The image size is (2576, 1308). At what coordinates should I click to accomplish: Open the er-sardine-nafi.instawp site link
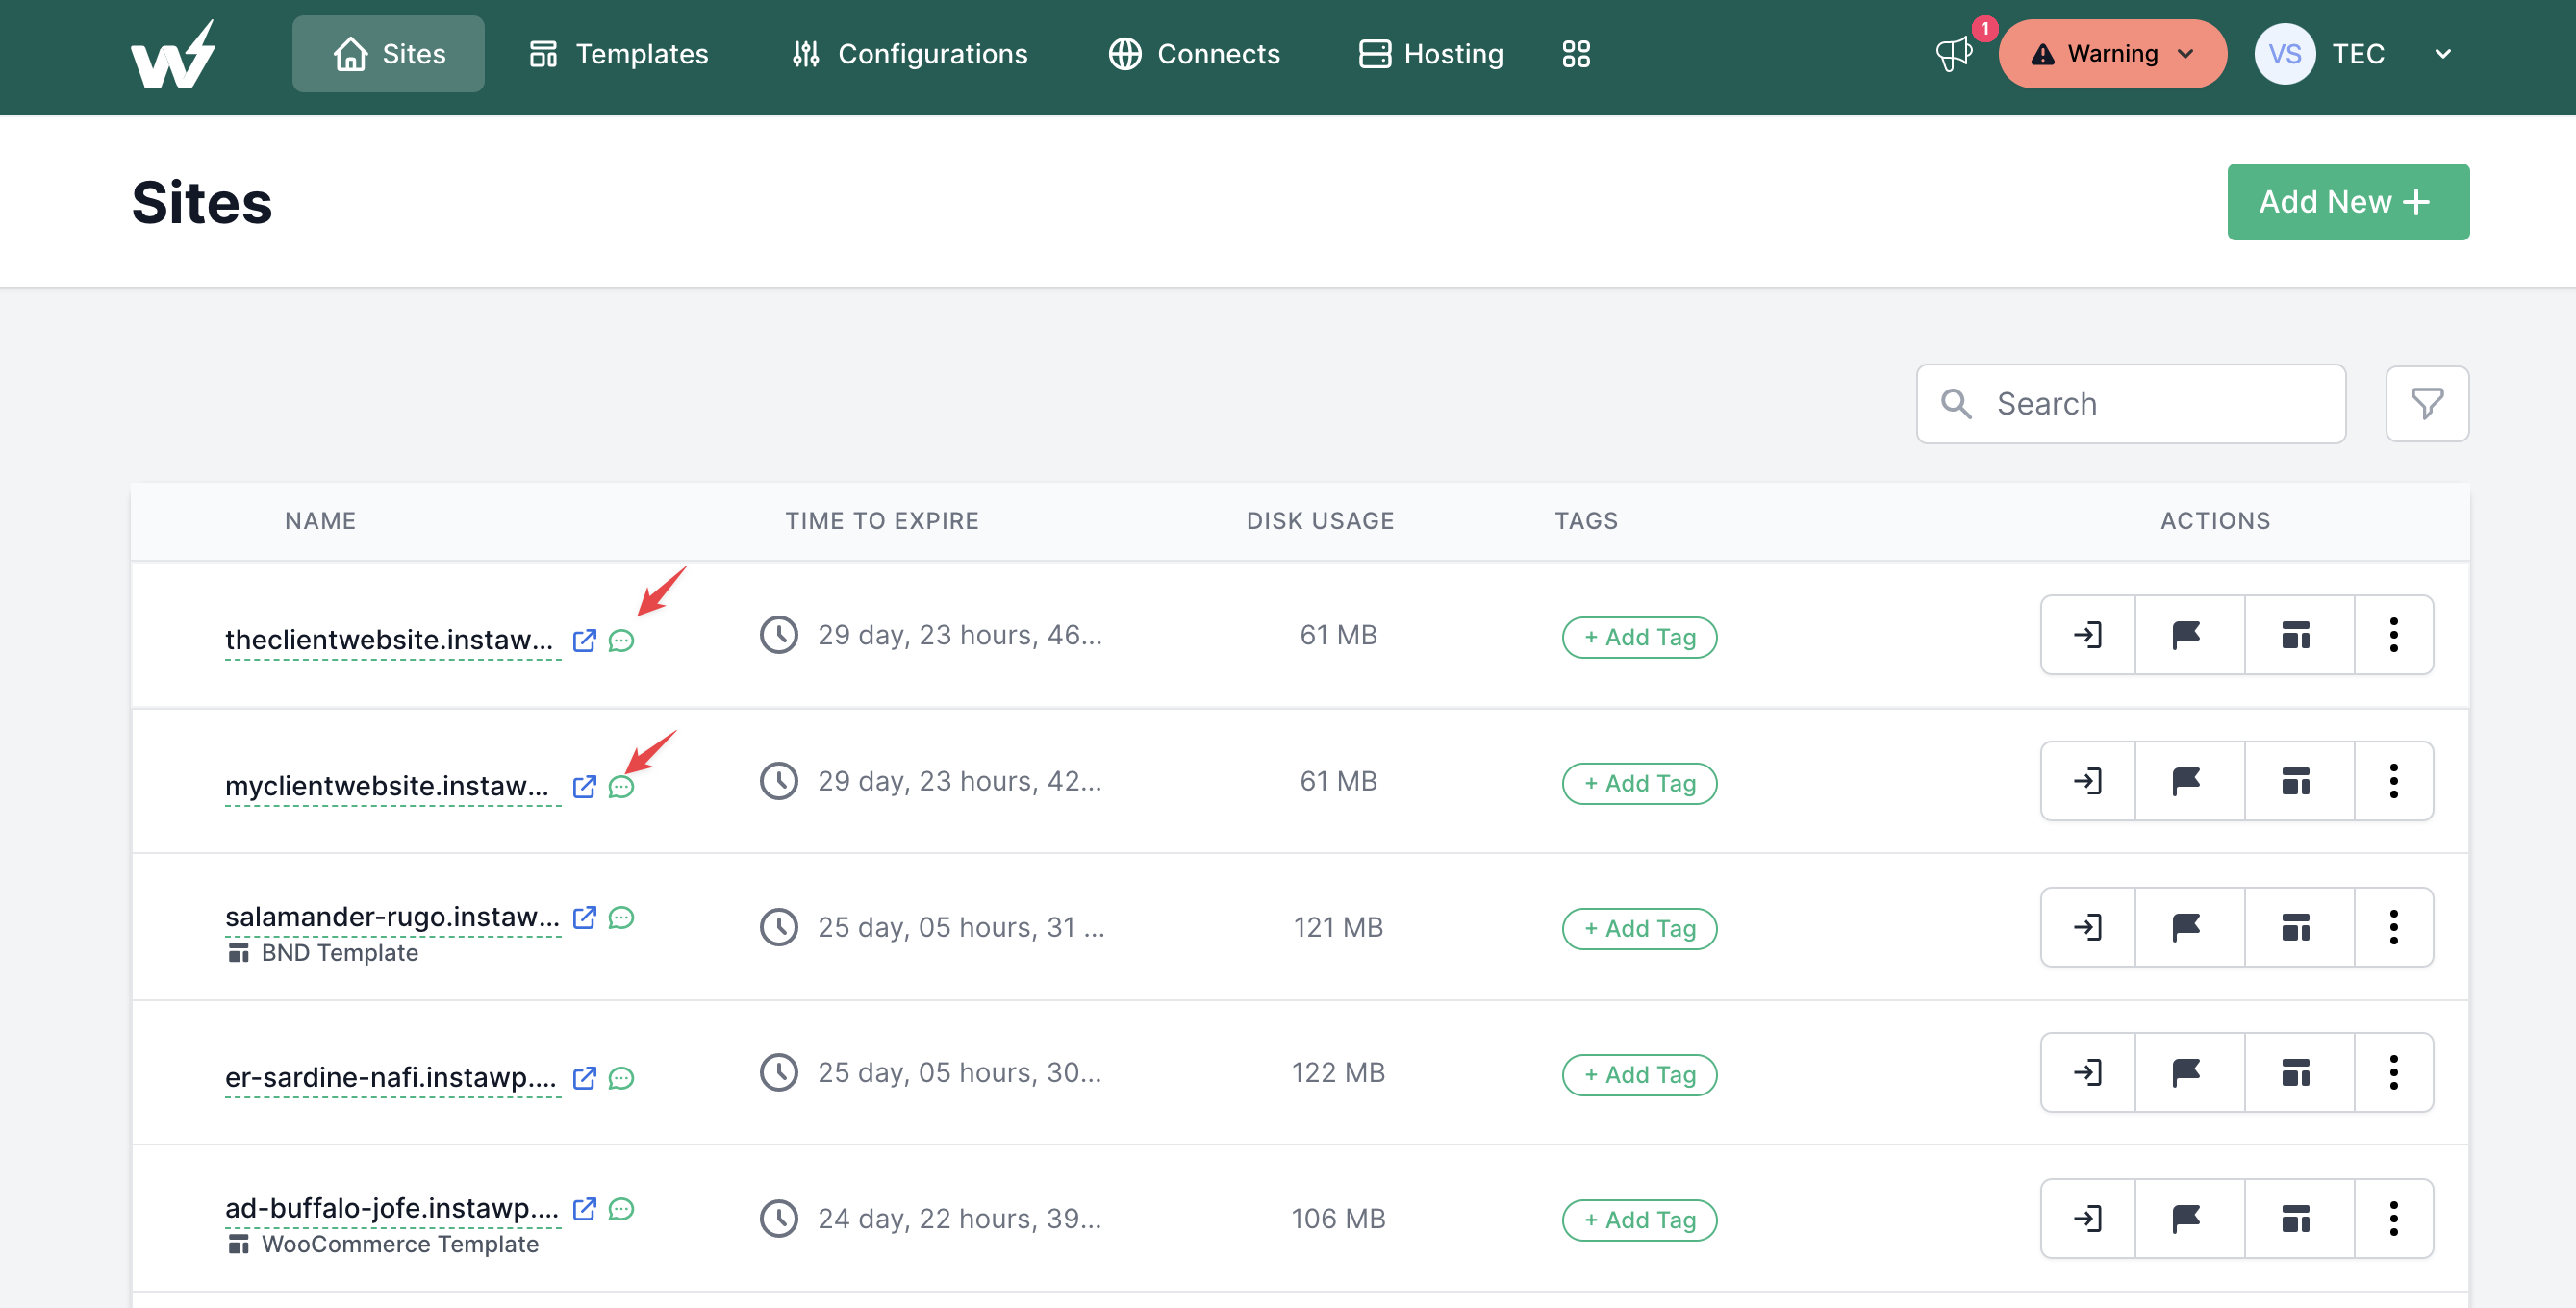pos(391,1077)
